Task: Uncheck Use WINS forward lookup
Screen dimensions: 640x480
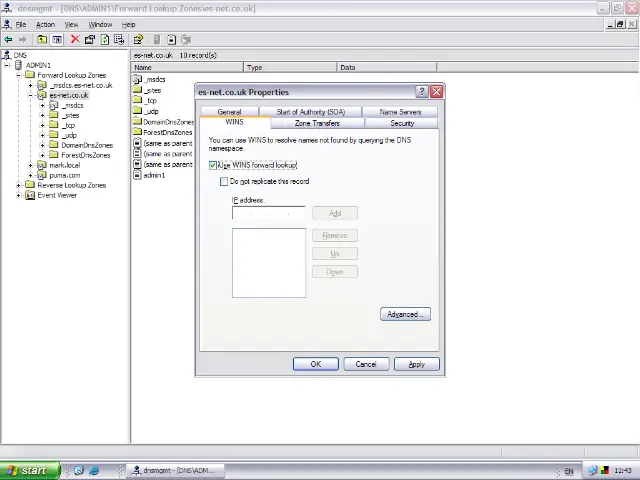Action: click(x=213, y=165)
